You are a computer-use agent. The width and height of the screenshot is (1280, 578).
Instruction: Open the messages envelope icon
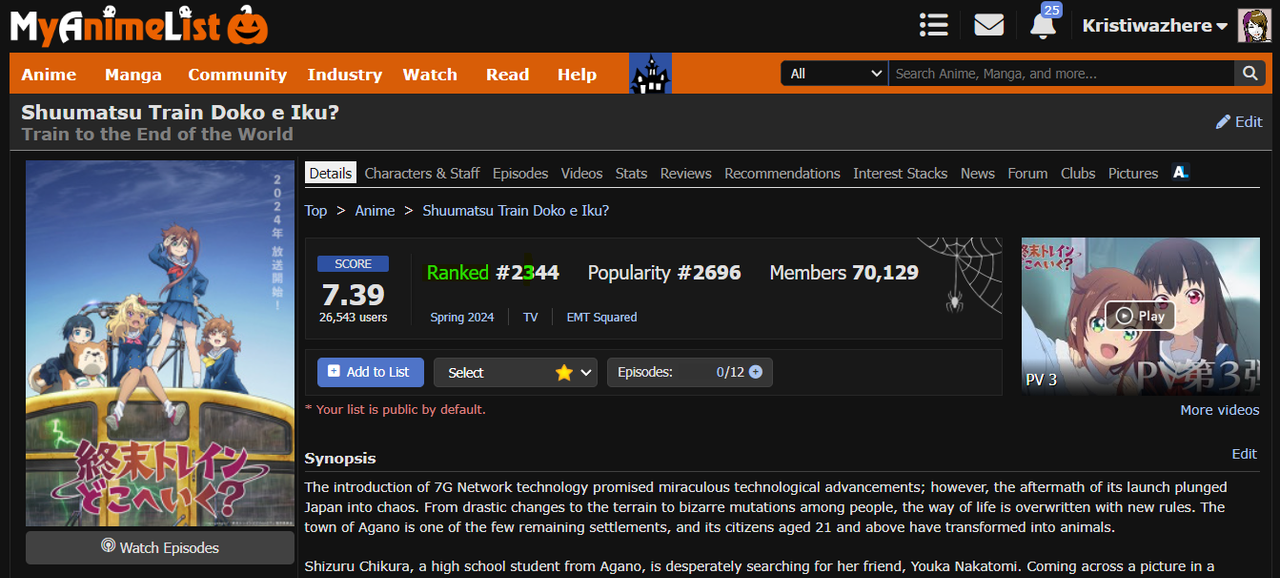(989, 25)
